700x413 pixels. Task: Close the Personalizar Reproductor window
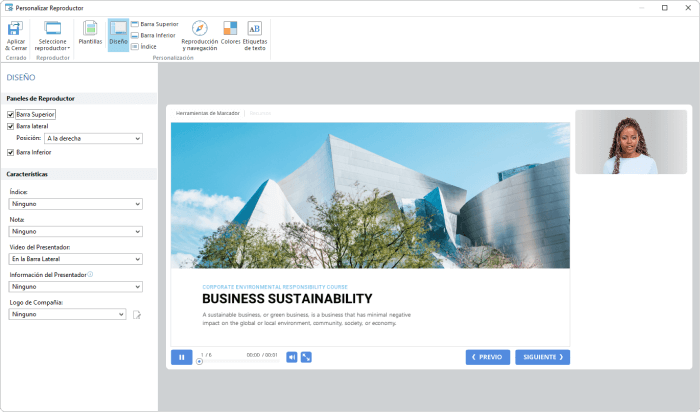point(688,8)
